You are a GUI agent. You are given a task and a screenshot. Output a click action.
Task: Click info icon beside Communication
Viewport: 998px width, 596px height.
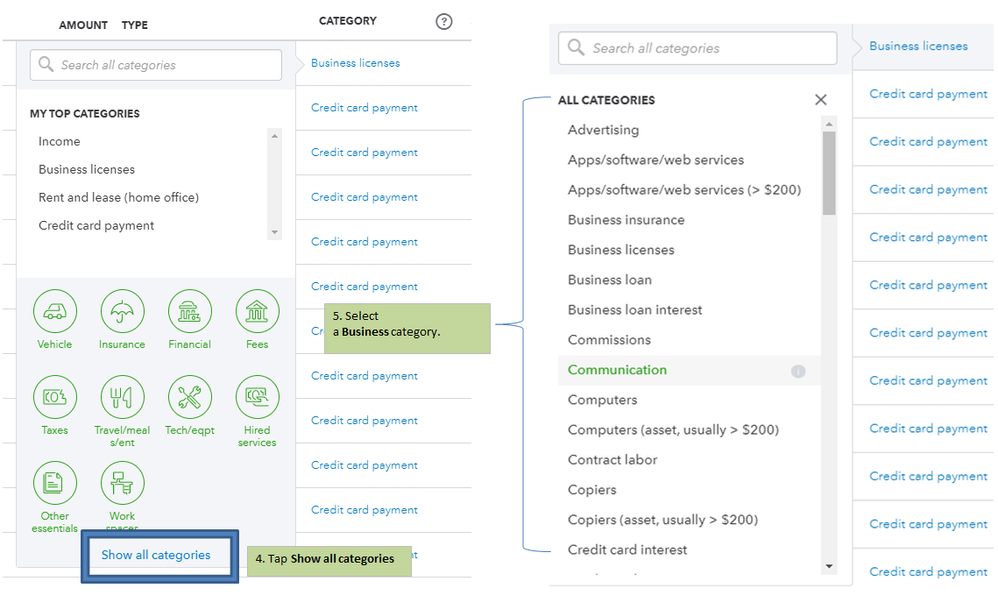pos(798,371)
